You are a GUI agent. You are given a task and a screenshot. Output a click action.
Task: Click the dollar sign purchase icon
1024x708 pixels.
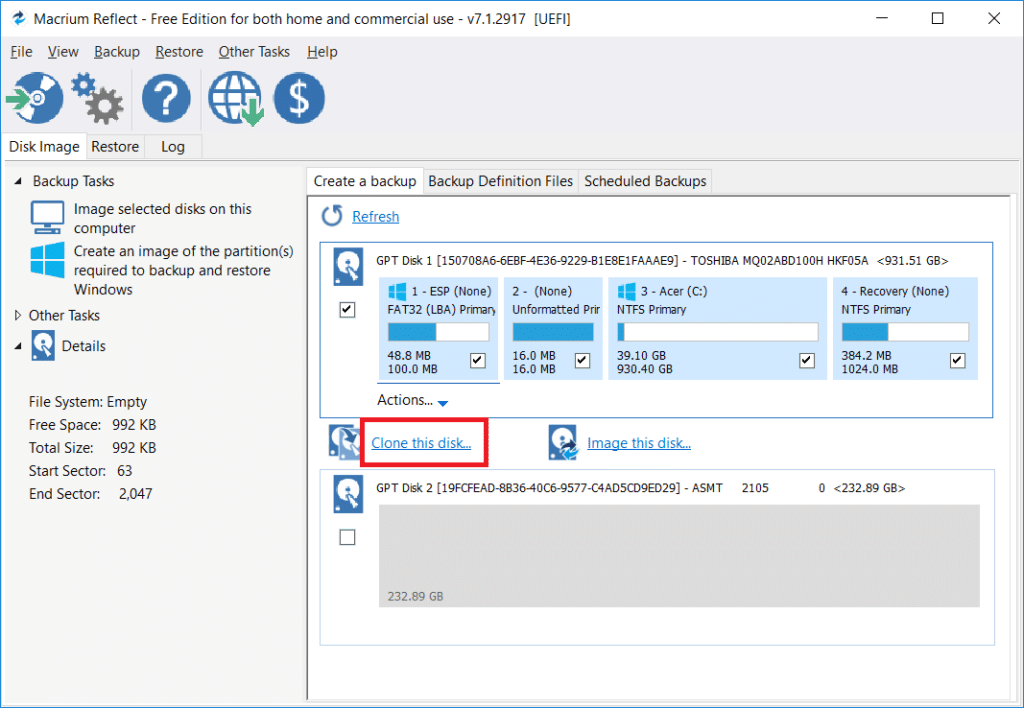(298, 98)
